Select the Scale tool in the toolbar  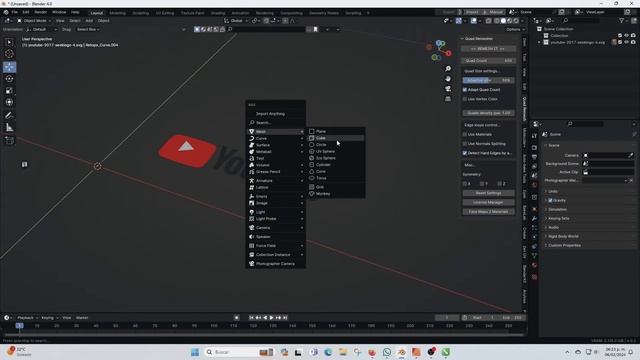(9, 91)
